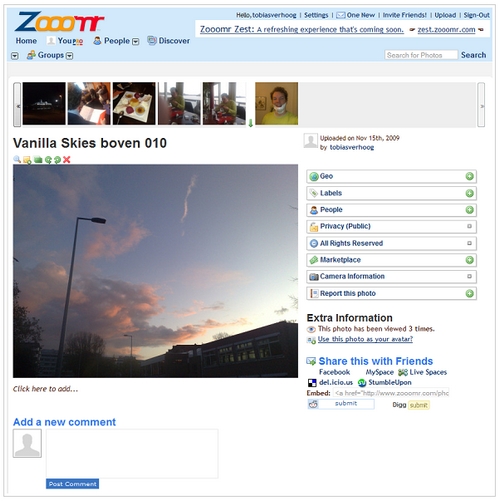Image resolution: width=500 pixels, height=501 pixels.
Task: Click the del.icio.us checkered icon
Action: (x=312, y=383)
